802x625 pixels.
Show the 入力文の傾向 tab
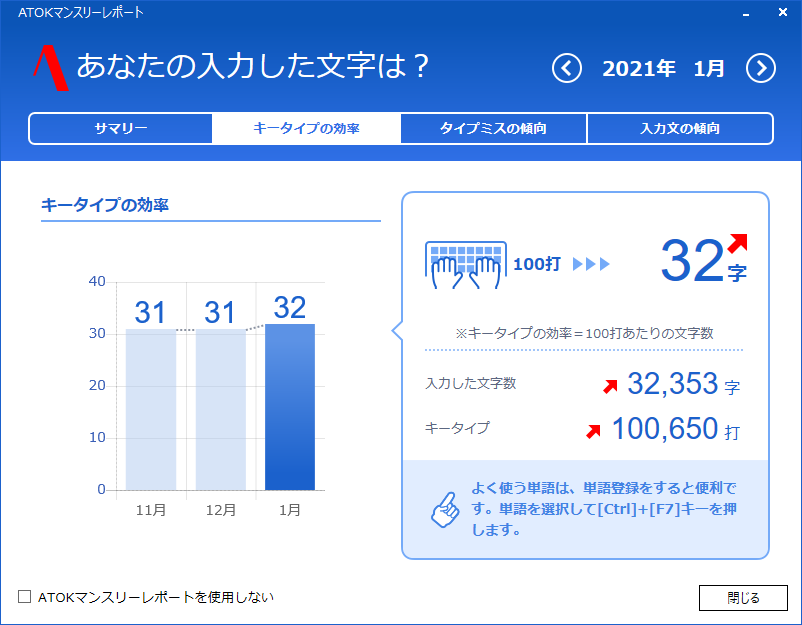(679, 129)
